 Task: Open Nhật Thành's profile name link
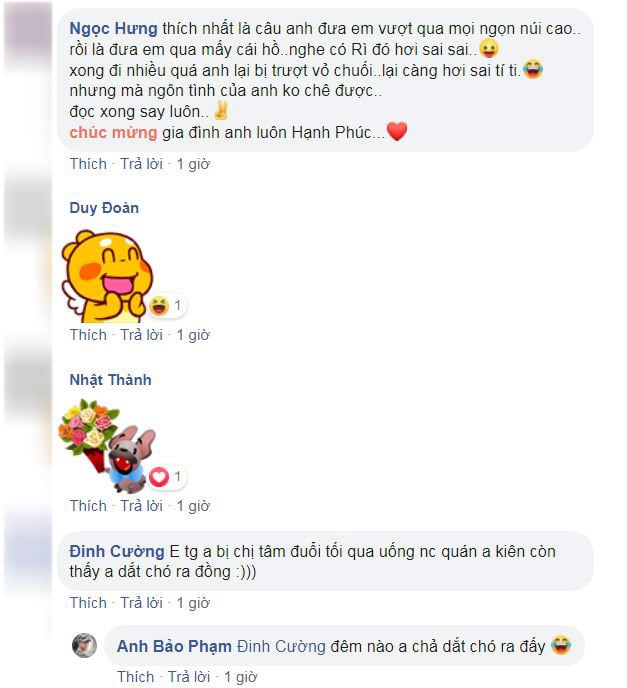click(110, 380)
